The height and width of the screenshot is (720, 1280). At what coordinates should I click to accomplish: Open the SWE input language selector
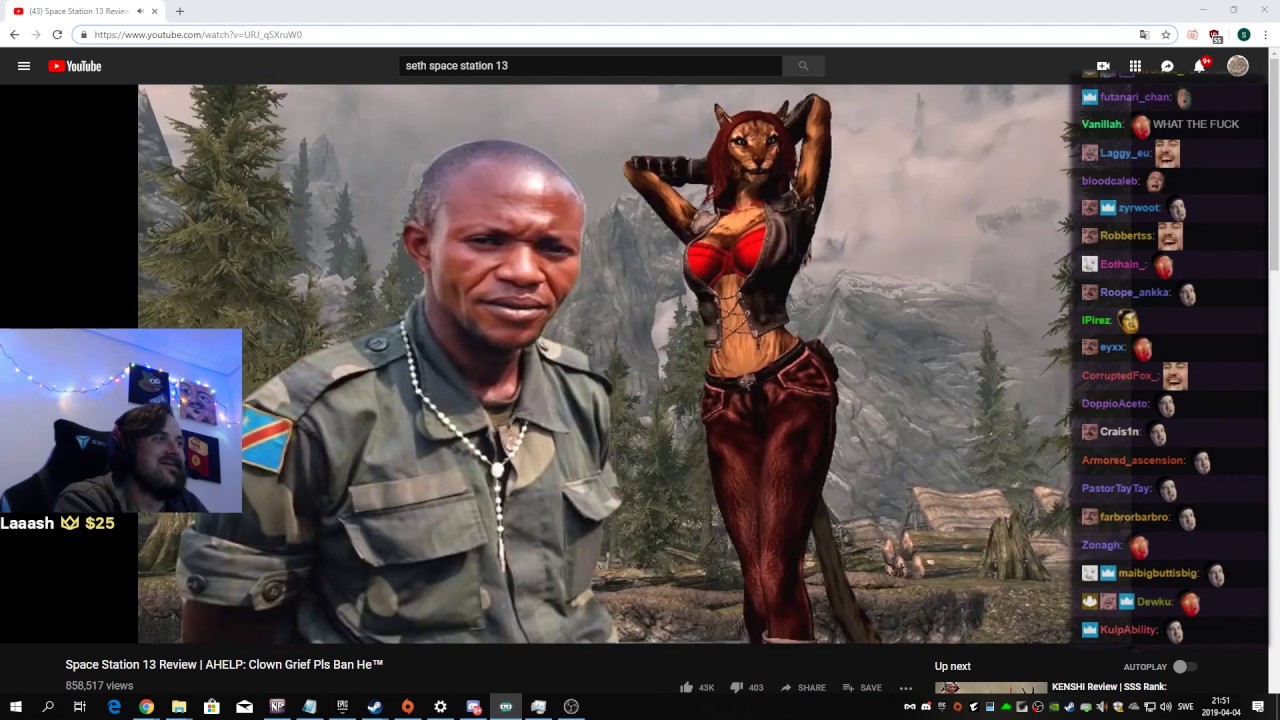[1186, 707]
